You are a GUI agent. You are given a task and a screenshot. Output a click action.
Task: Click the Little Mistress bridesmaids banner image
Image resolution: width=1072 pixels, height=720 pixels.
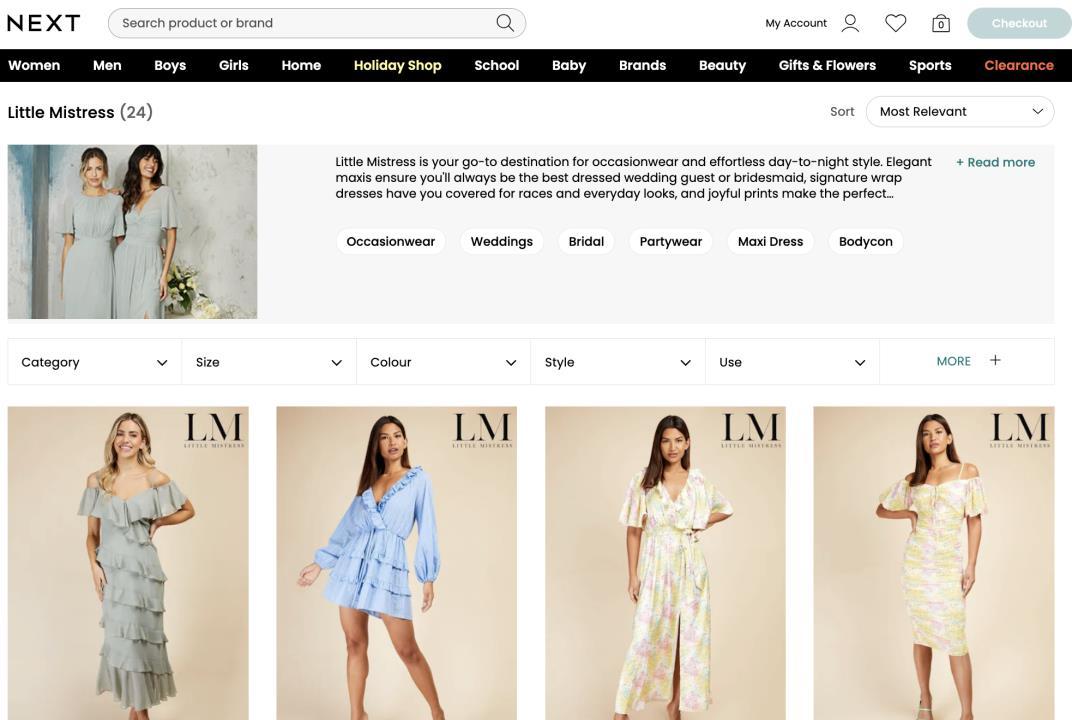(x=133, y=232)
